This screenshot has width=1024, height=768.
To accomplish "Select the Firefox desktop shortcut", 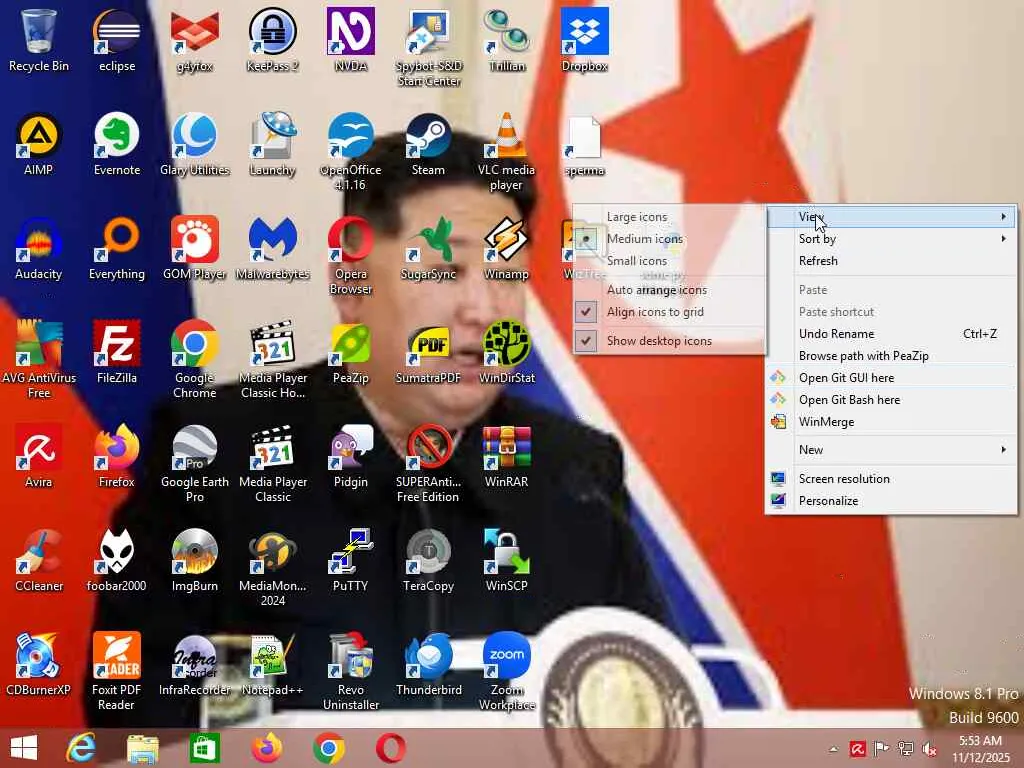I will (117, 456).
